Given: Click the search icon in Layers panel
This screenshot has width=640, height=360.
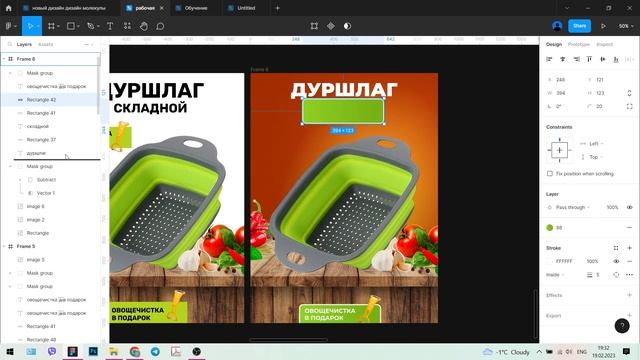Looking at the screenshot, I should [x=10, y=44].
